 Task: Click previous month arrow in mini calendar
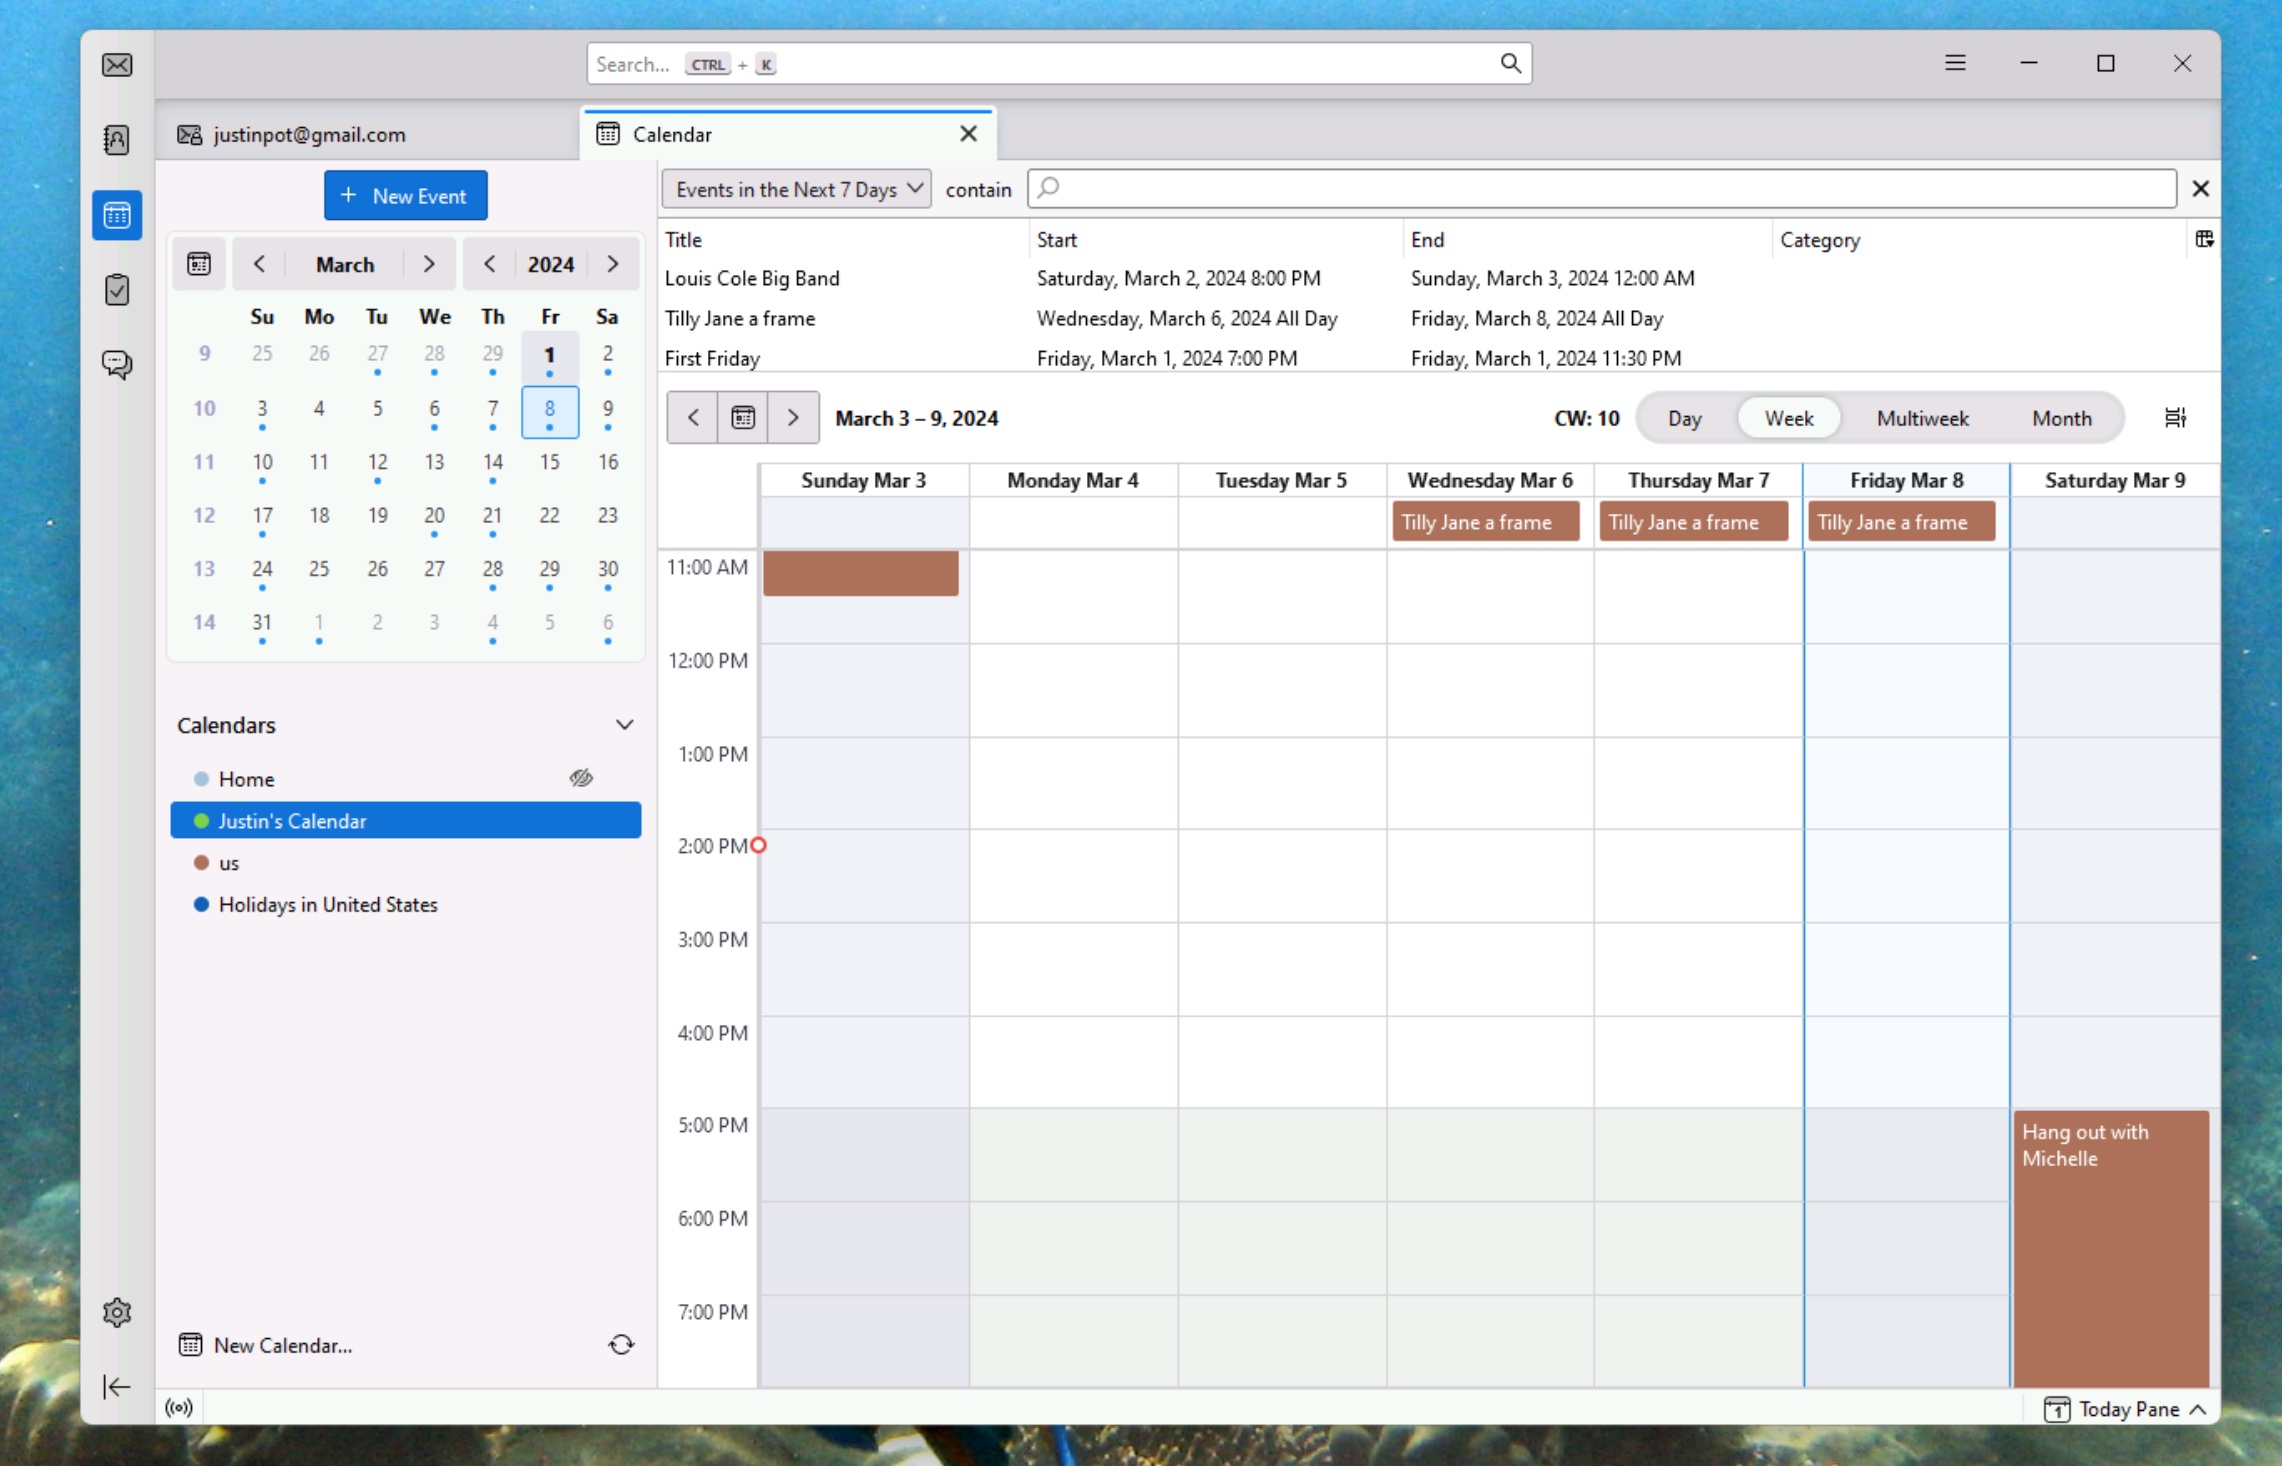(x=258, y=263)
